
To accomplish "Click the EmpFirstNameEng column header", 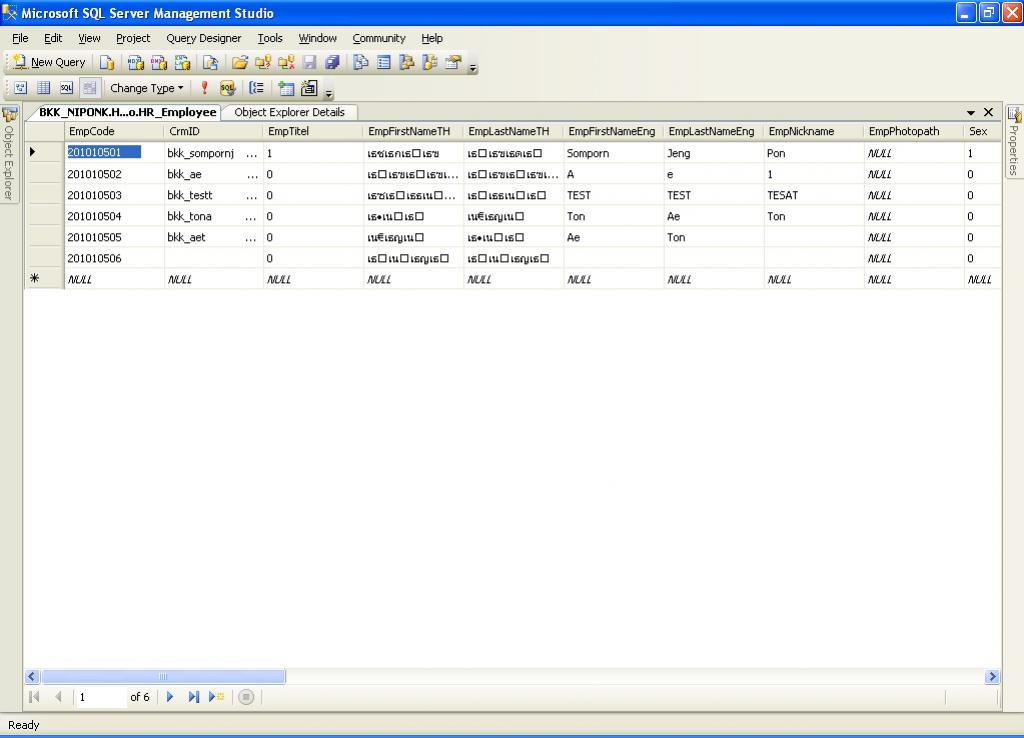I will click(x=612, y=131).
